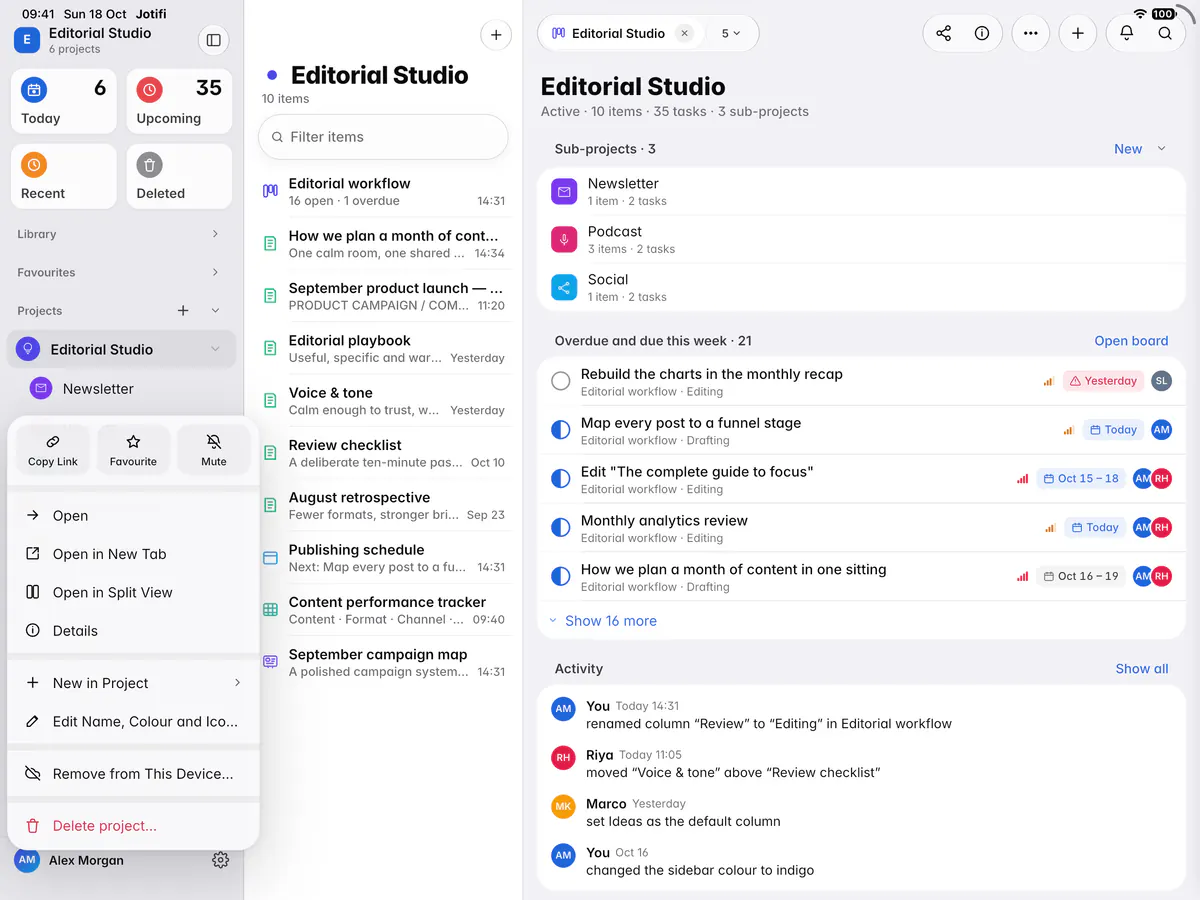
Task: Add a new project with plus icon
Action: pos(183,311)
